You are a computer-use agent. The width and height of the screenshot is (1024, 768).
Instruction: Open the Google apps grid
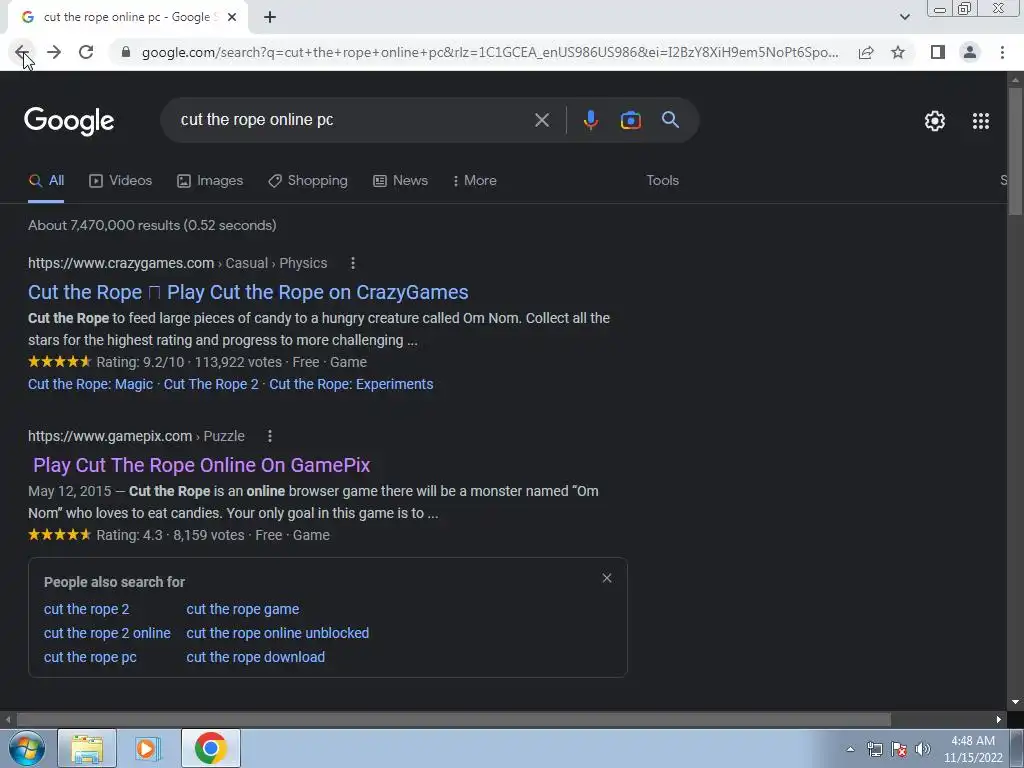[981, 121]
